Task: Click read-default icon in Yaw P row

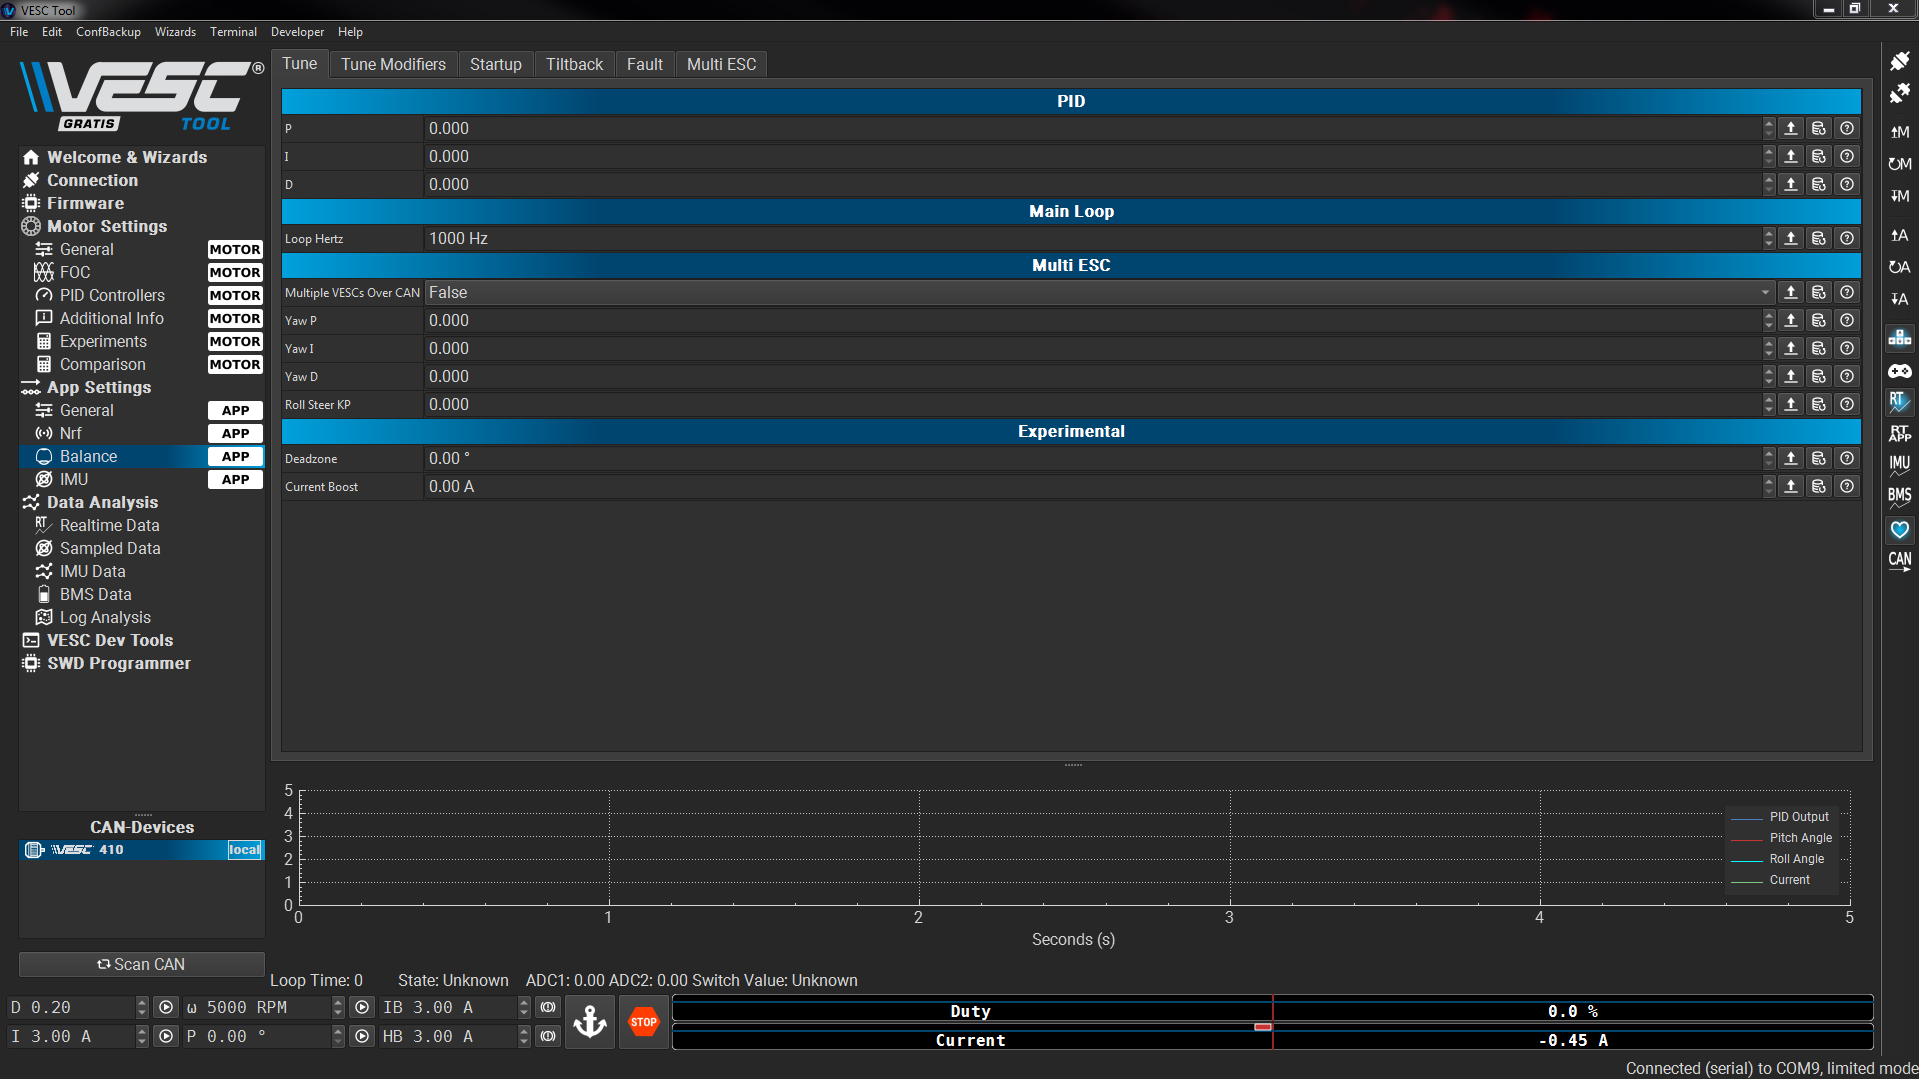Action: click(x=1819, y=321)
